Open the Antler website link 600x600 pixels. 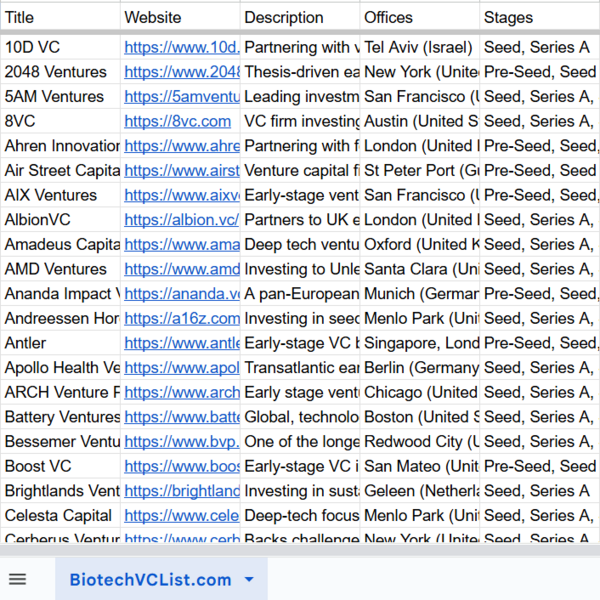(182, 343)
